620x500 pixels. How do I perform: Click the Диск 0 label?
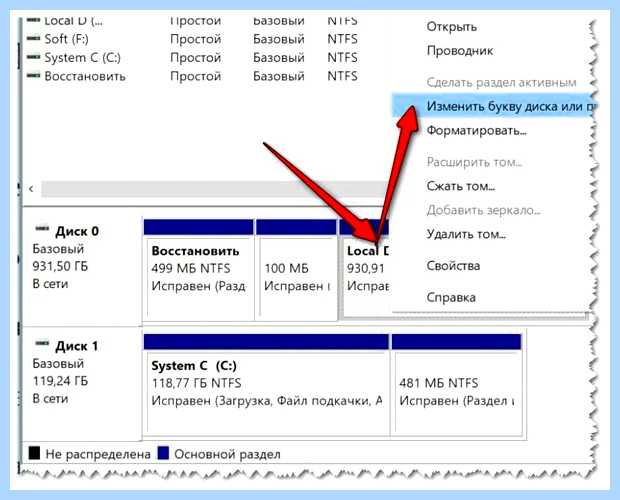(77, 231)
